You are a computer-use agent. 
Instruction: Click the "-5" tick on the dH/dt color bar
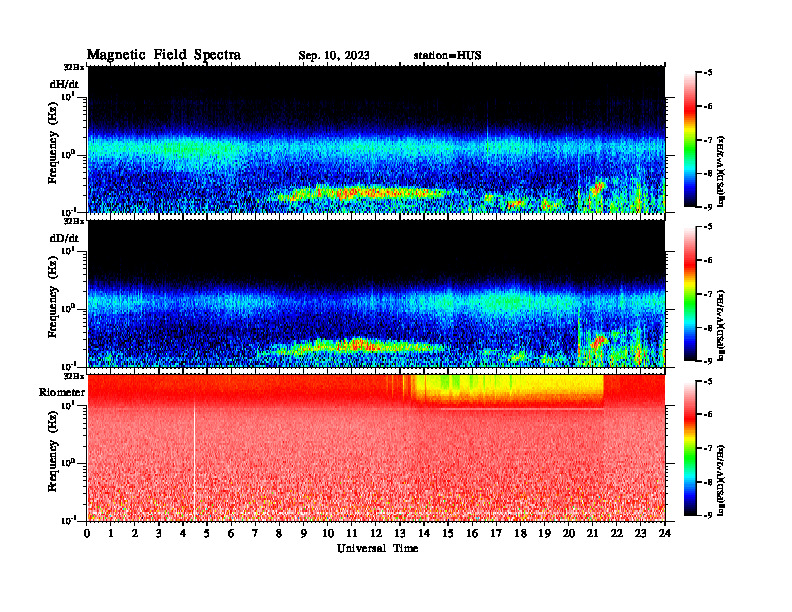pos(707,73)
